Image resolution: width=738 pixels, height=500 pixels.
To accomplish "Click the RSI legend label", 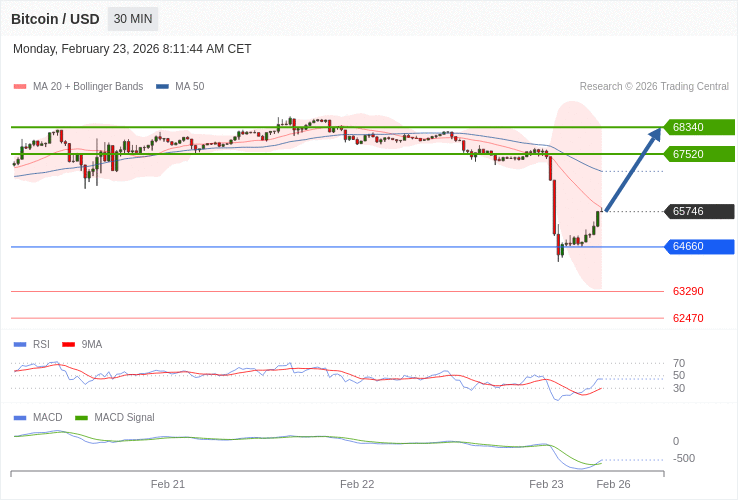I will tap(41, 345).
